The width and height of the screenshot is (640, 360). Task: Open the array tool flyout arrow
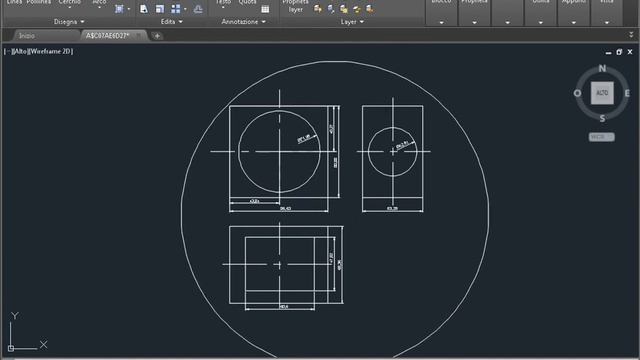click(185, 9)
